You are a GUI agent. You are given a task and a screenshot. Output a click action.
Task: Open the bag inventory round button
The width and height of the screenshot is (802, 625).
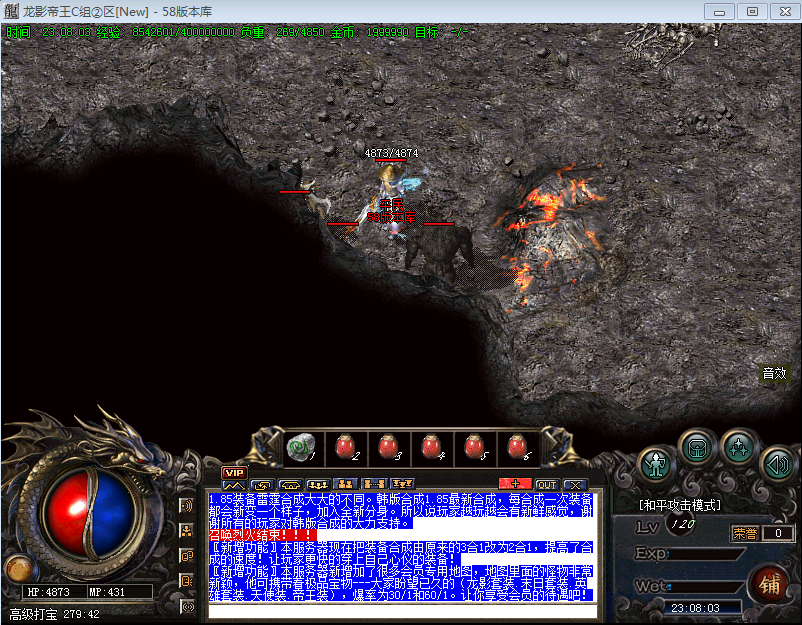pyautogui.click(x=697, y=447)
